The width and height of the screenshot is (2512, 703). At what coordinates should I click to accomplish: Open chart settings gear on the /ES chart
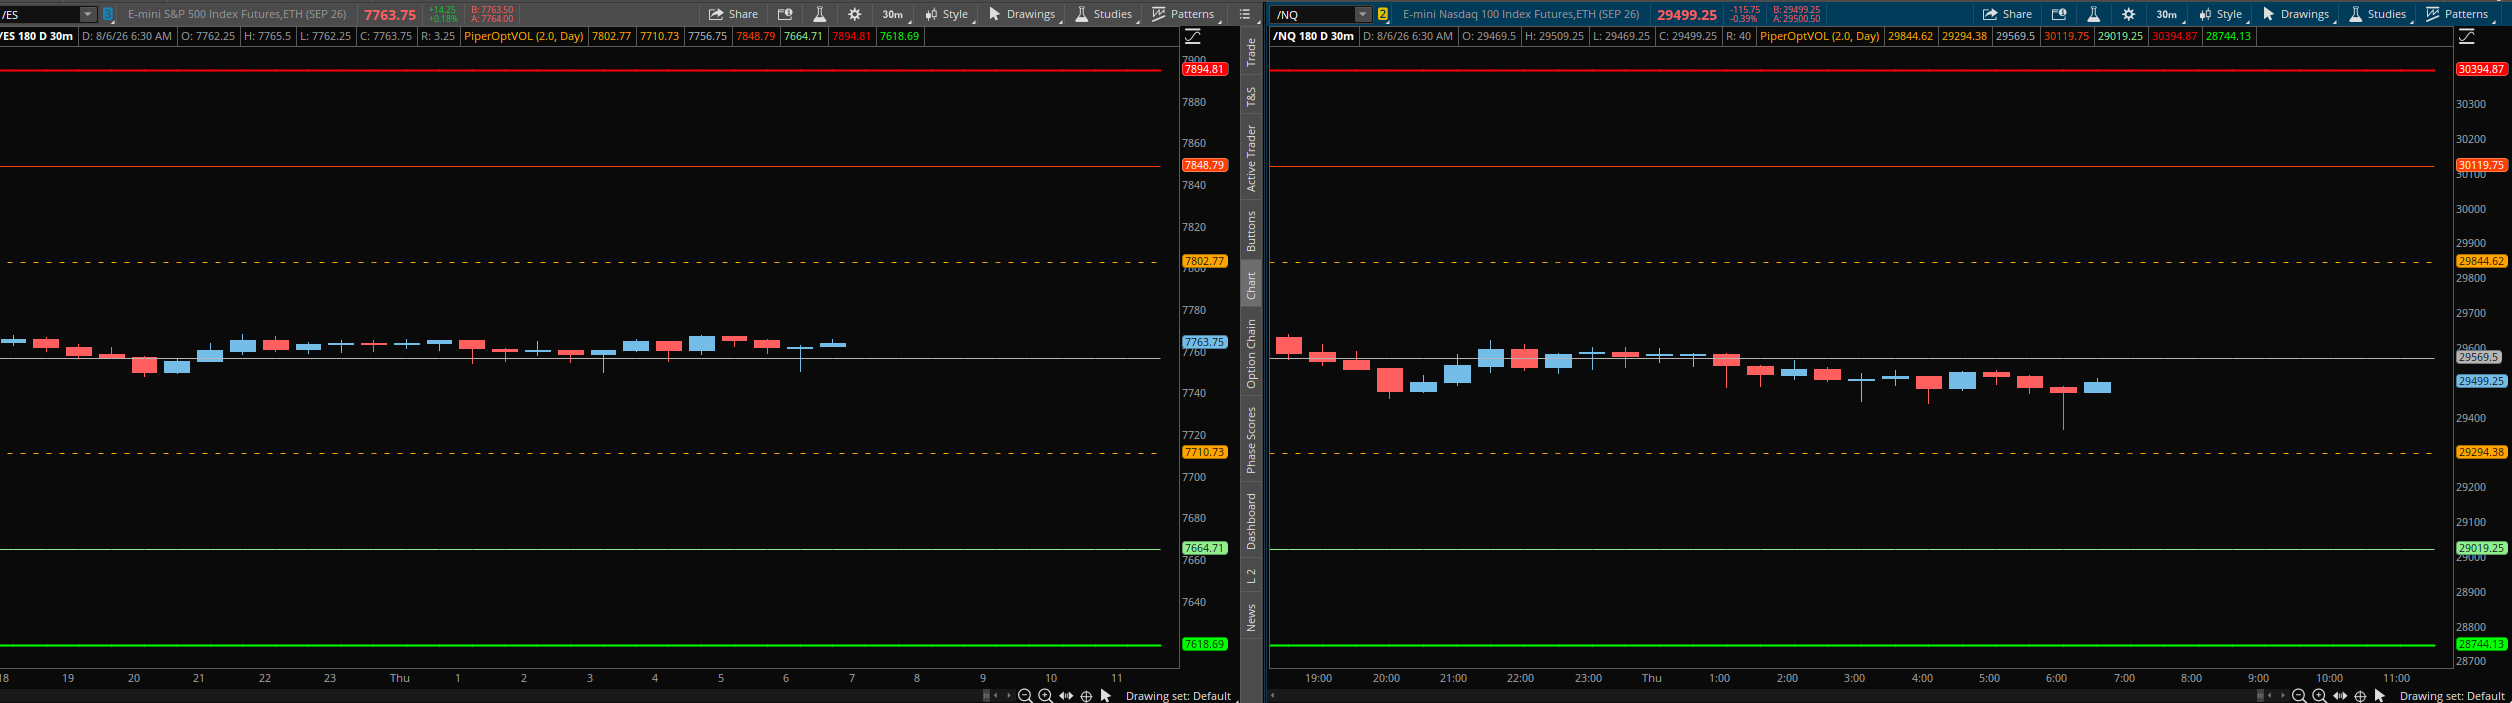coord(854,14)
